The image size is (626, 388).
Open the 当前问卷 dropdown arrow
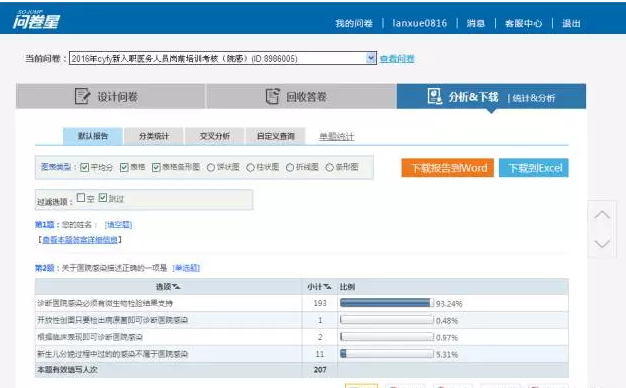pyautogui.click(x=371, y=58)
